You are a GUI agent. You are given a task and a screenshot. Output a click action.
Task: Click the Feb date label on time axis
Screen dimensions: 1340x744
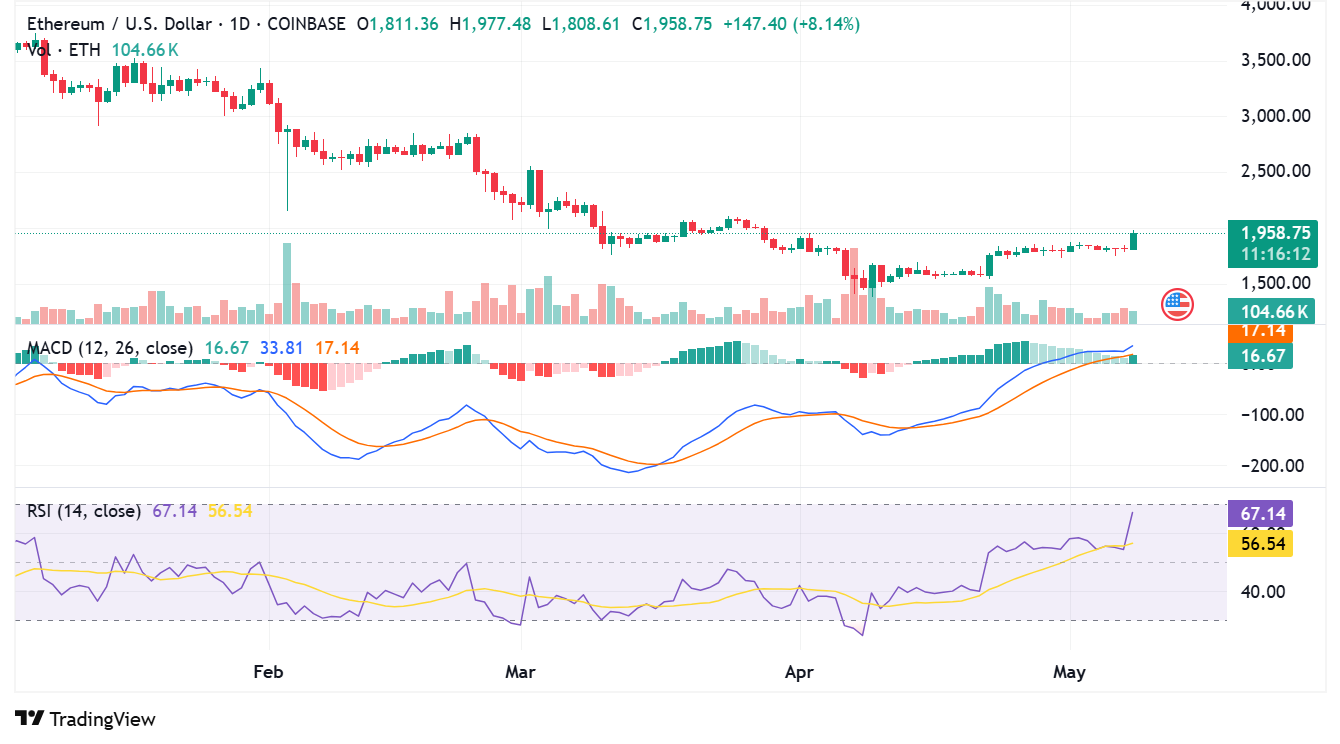[269, 671]
